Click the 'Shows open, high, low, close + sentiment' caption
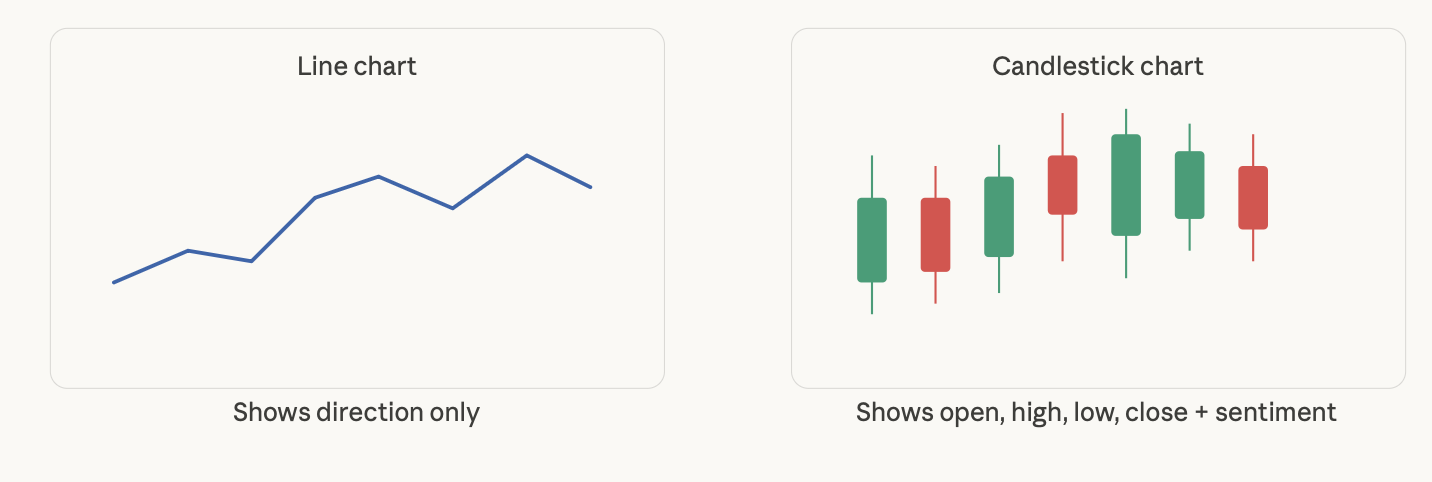The width and height of the screenshot is (1432, 482). (1096, 412)
